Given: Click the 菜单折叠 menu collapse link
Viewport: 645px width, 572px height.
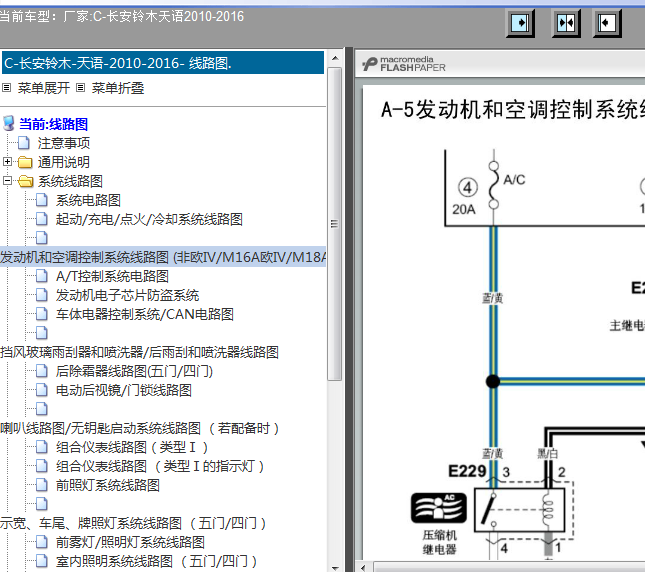Looking at the screenshot, I should 118,88.
